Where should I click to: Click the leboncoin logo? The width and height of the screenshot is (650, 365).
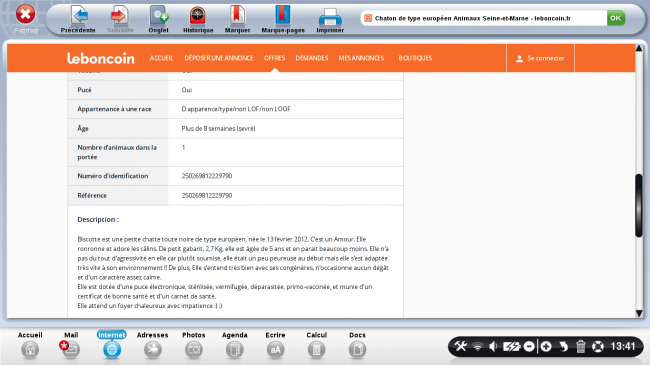(x=101, y=58)
